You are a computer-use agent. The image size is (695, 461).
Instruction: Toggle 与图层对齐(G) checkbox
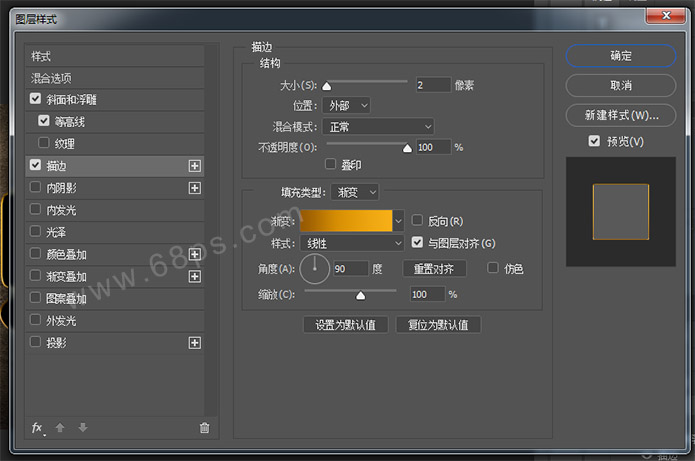[417, 242]
